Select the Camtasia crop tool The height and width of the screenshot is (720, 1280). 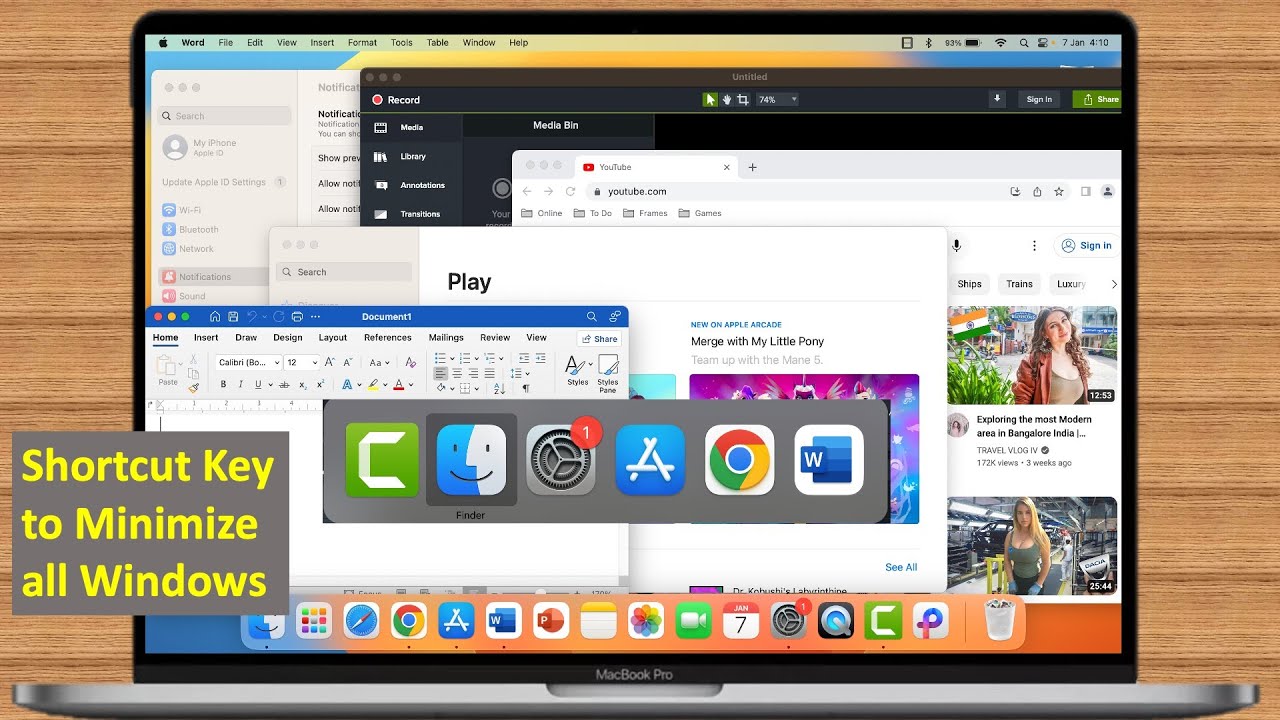[742, 100]
